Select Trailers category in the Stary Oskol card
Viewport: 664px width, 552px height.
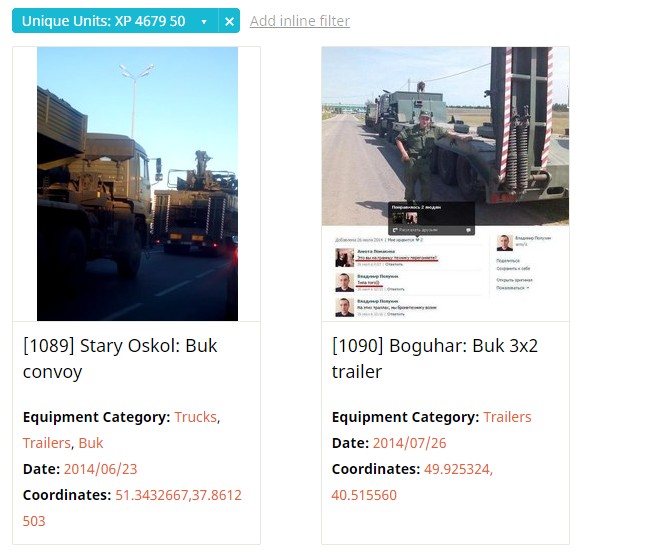point(47,443)
